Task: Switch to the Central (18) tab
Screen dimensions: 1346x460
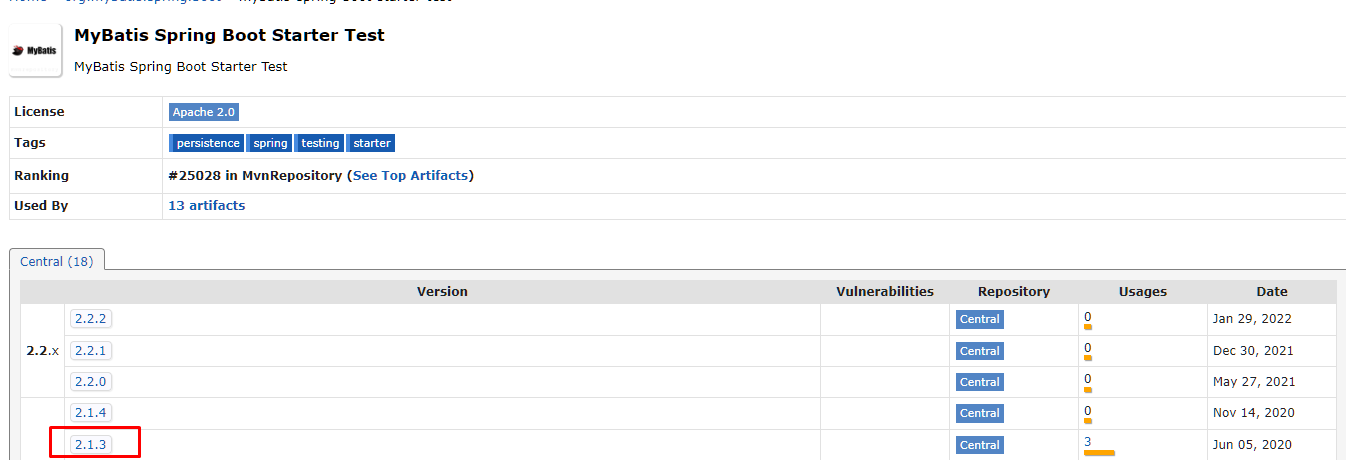Action: point(57,261)
